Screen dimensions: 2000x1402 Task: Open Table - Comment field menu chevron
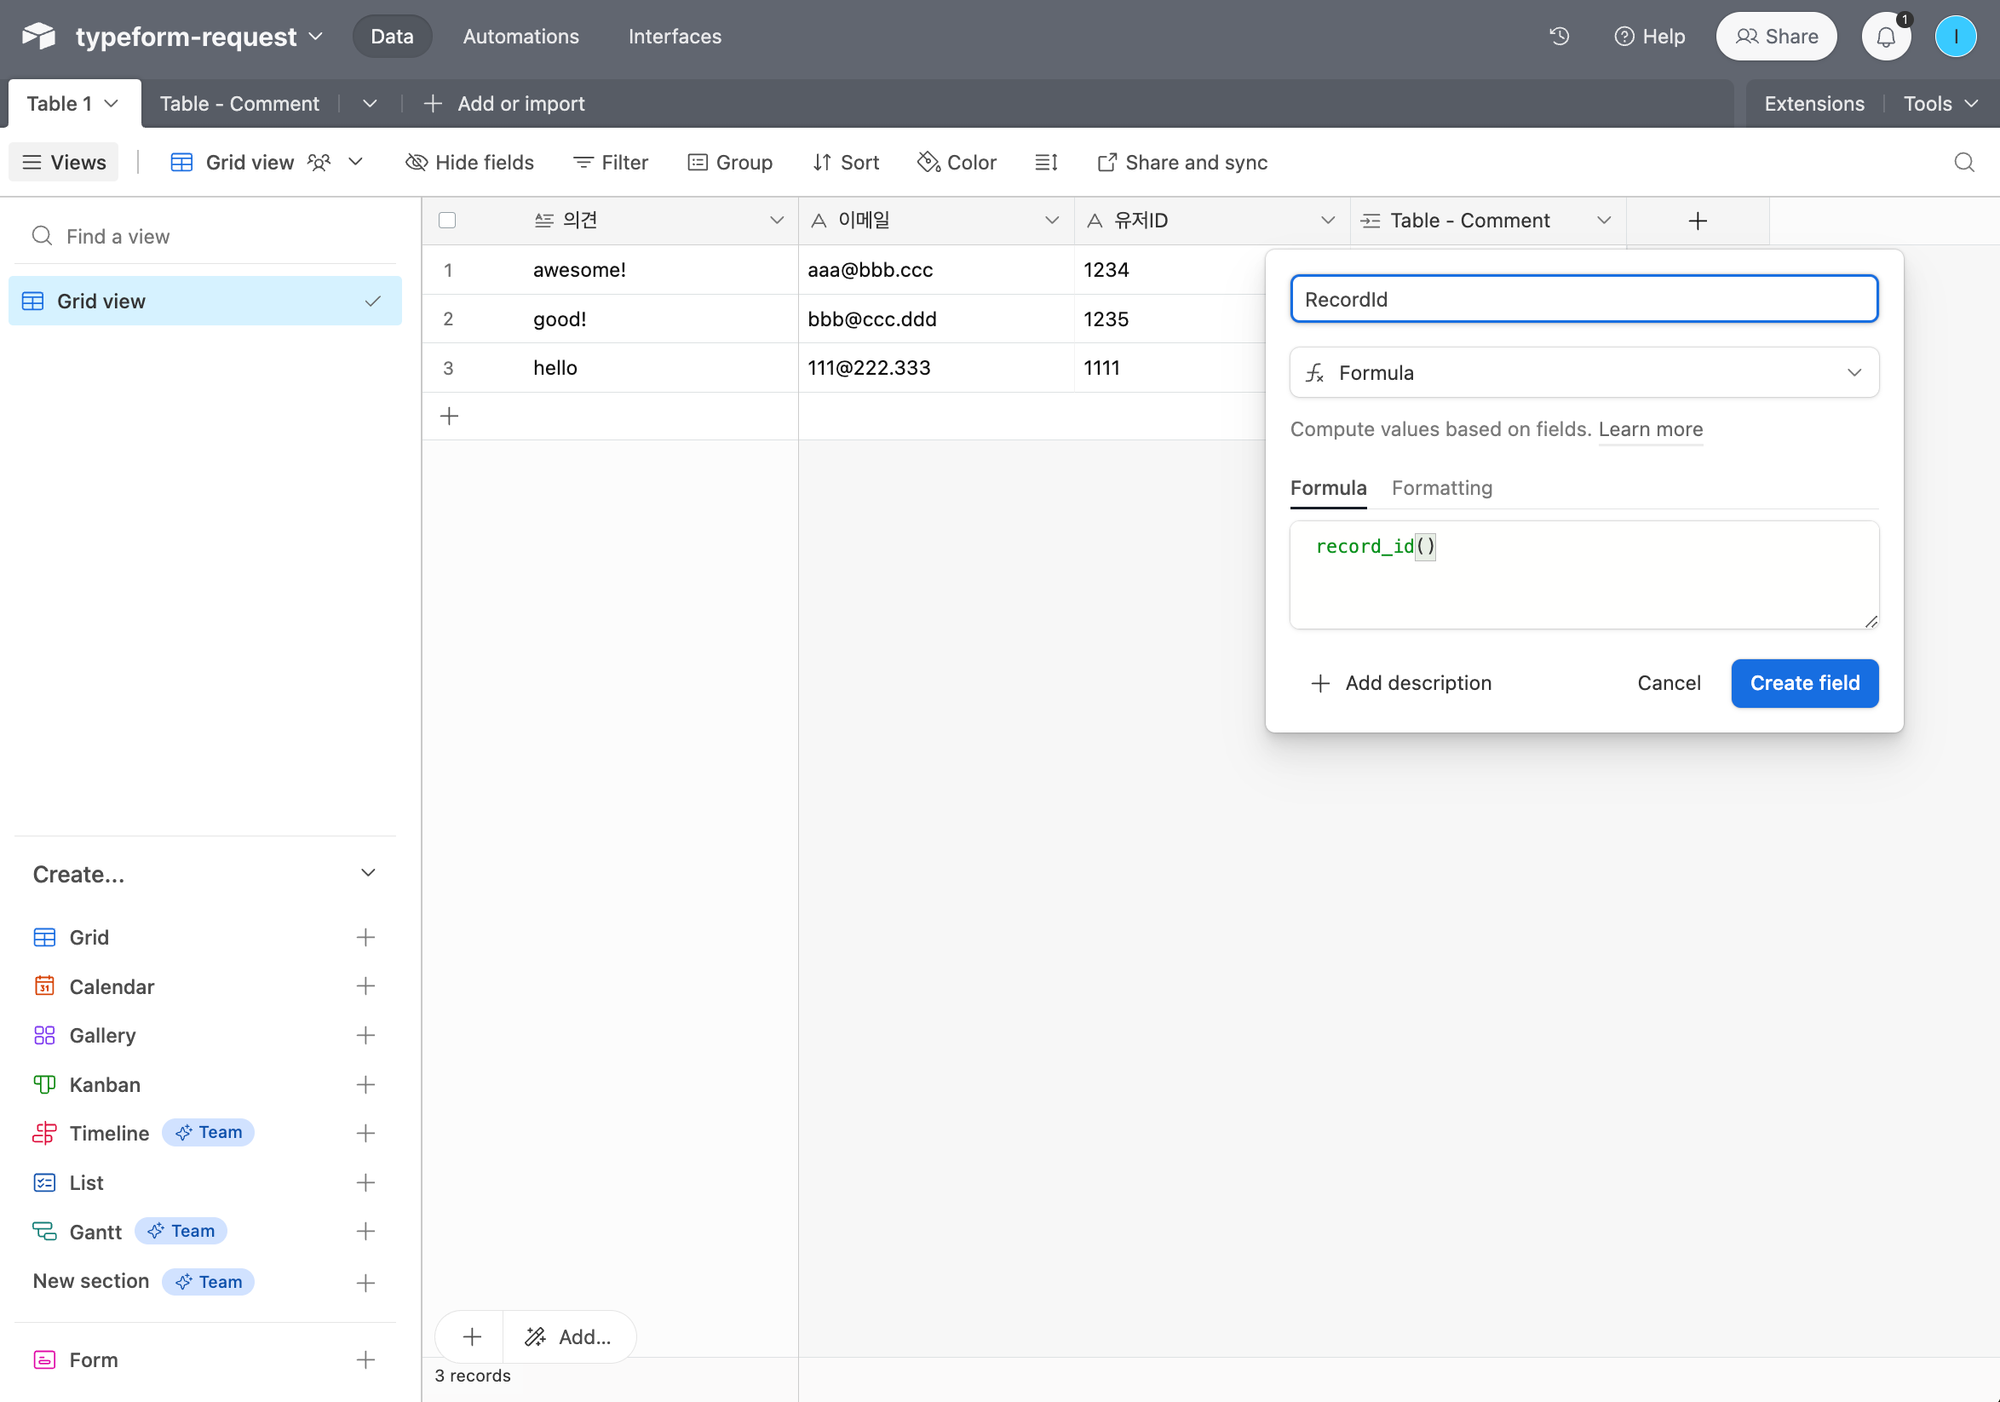click(1604, 221)
